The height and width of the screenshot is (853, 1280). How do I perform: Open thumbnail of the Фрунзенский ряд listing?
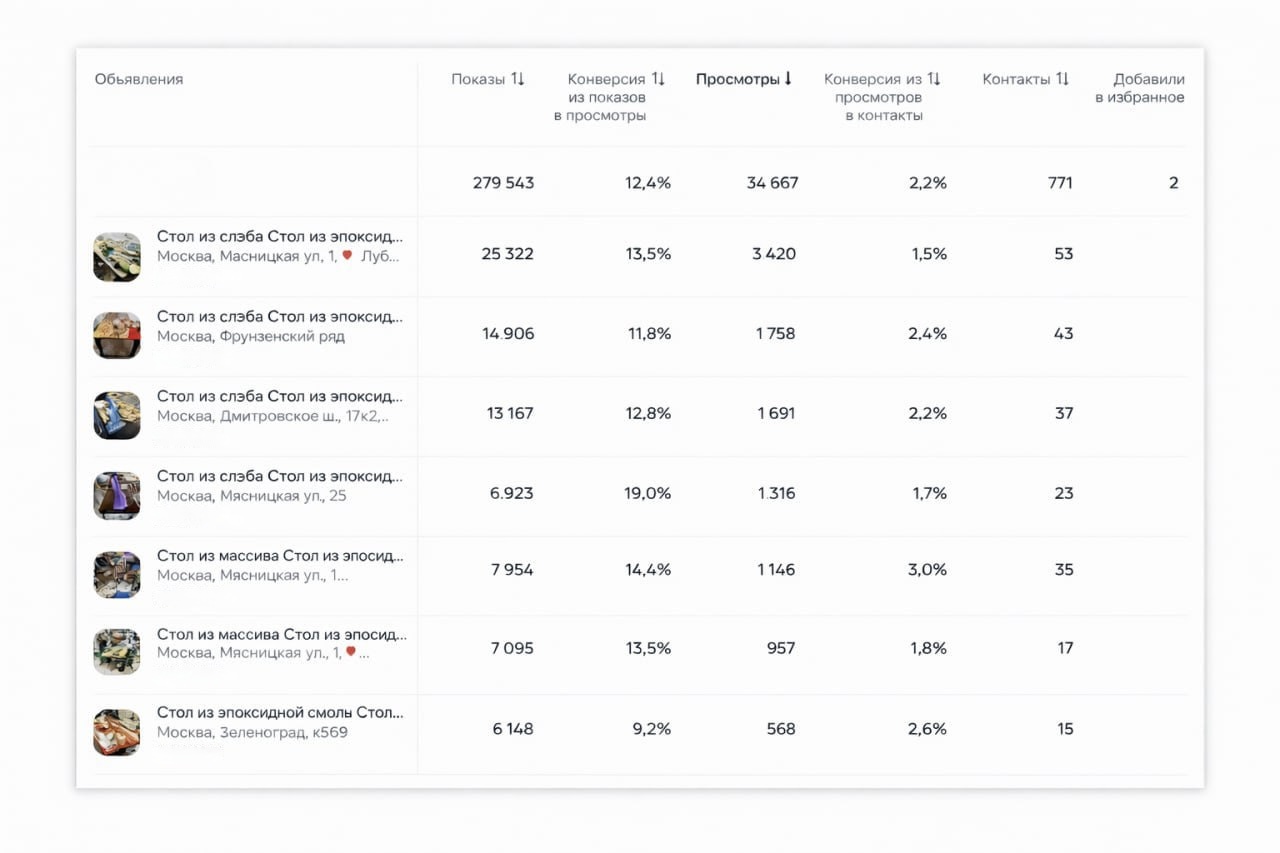coord(117,335)
